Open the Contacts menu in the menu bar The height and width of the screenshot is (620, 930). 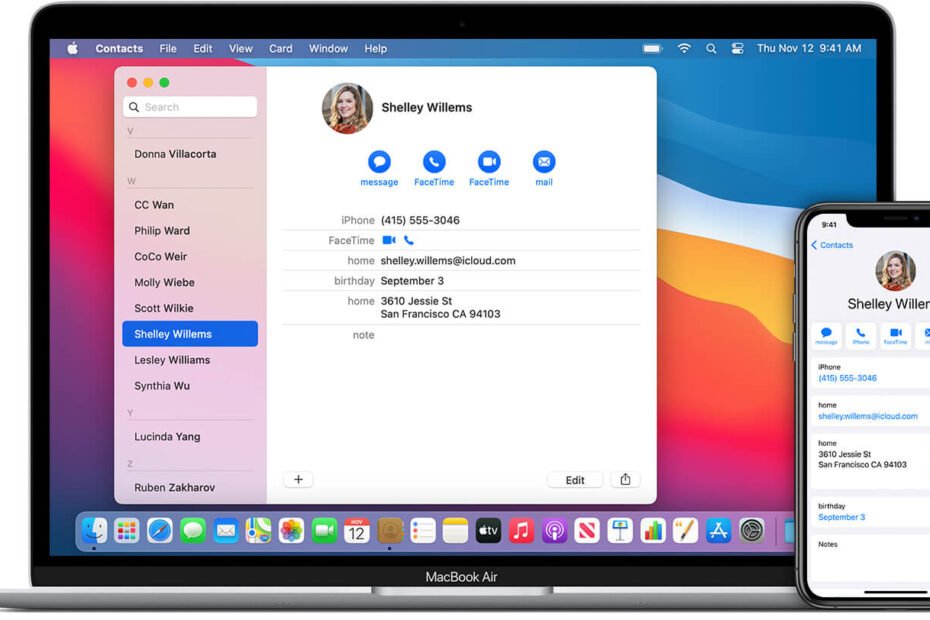click(x=119, y=49)
